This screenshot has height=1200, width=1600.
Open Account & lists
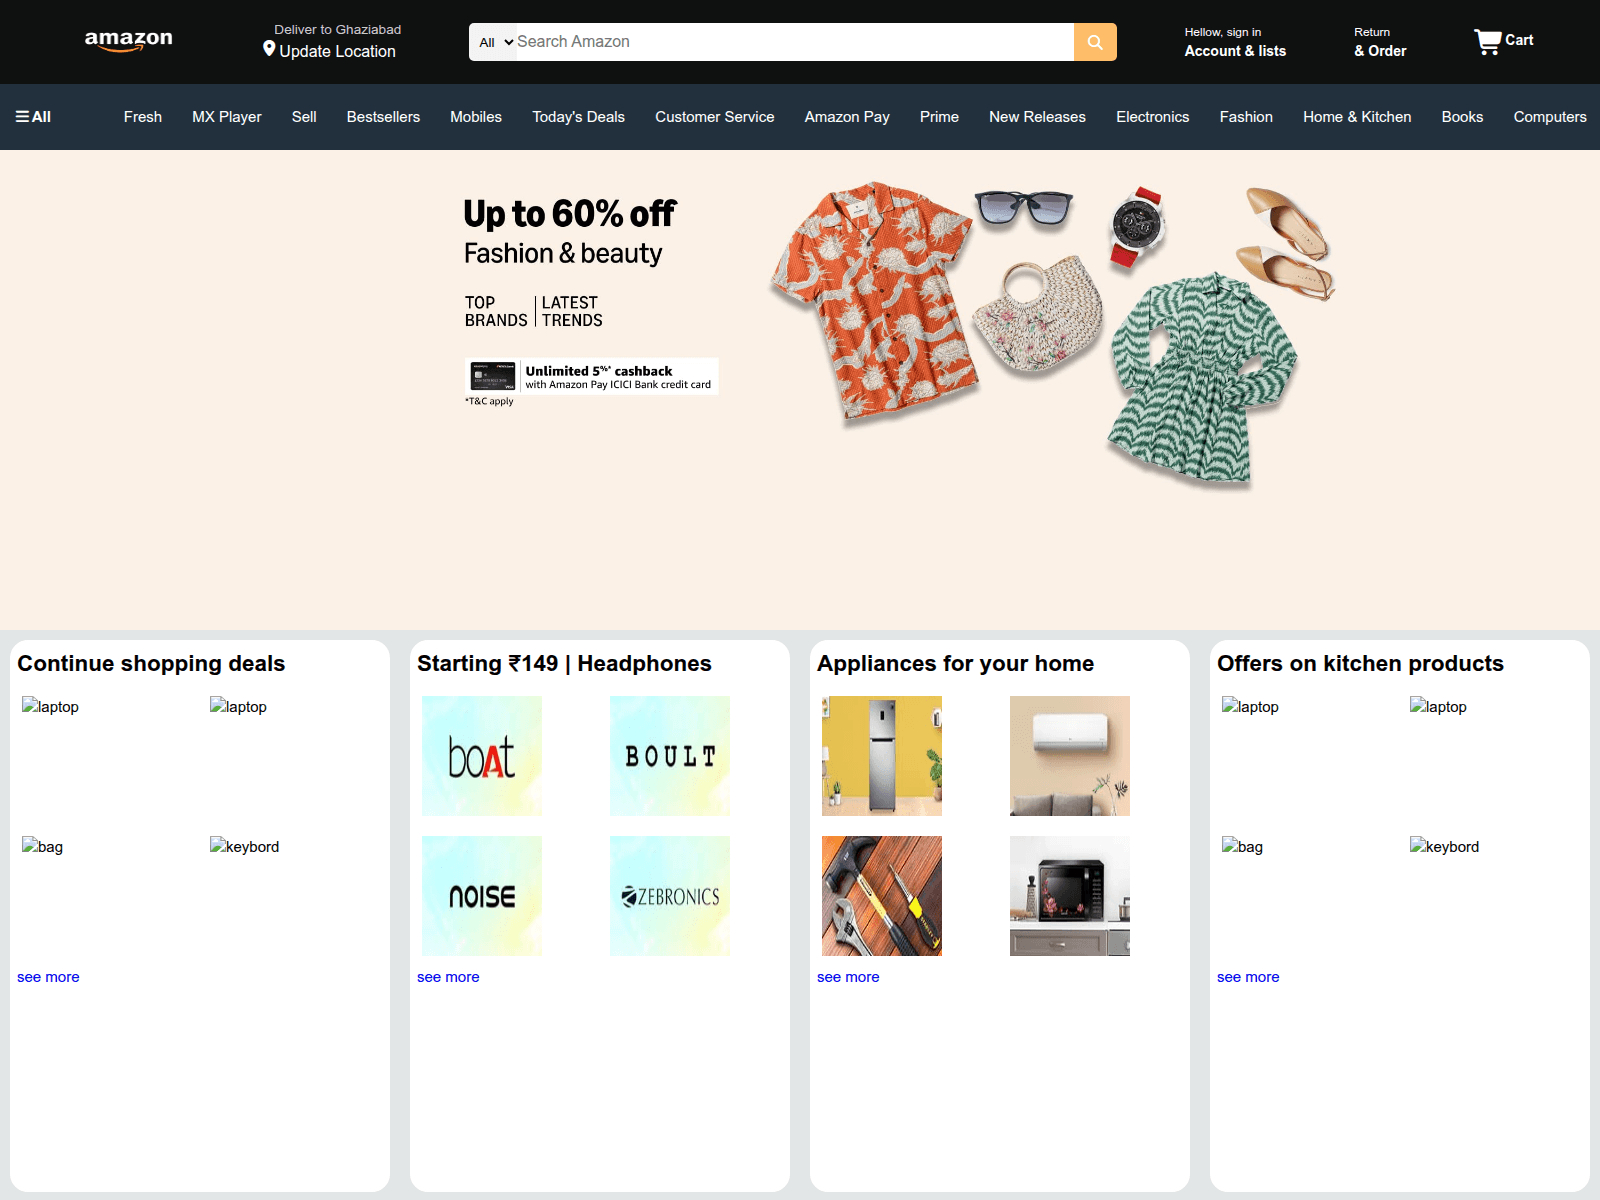[1235, 42]
